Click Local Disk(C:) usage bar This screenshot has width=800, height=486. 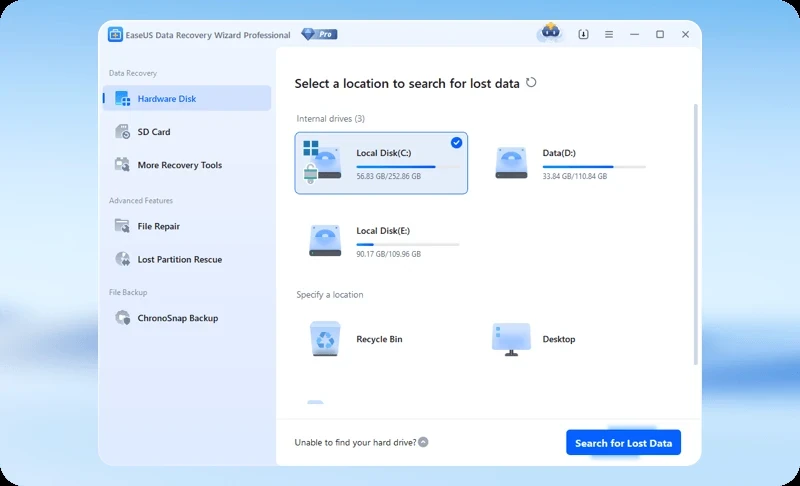pos(408,167)
